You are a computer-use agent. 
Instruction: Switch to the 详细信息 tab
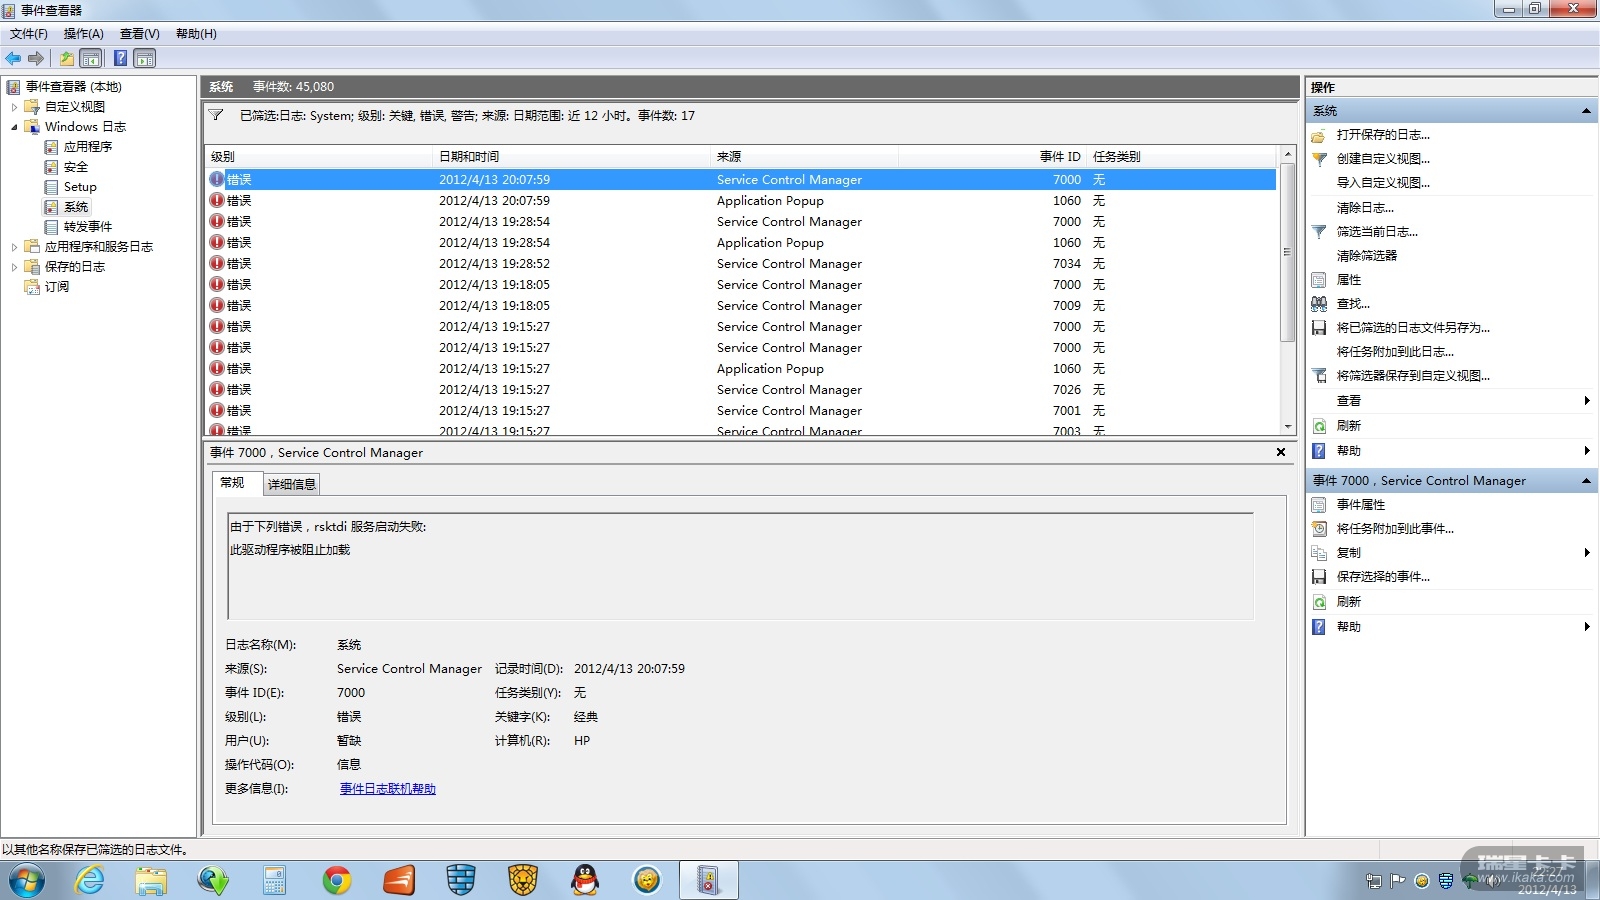pyautogui.click(x=292, y=485)
